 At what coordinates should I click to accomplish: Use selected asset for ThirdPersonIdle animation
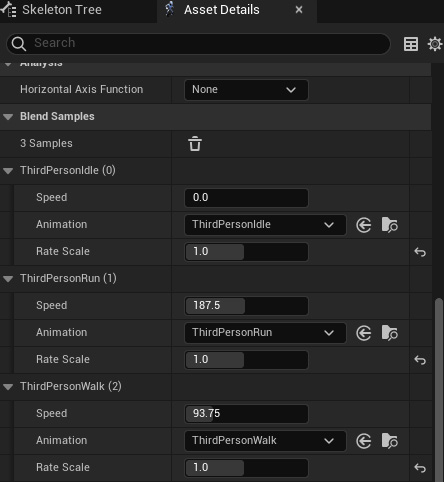pos(363,225)
